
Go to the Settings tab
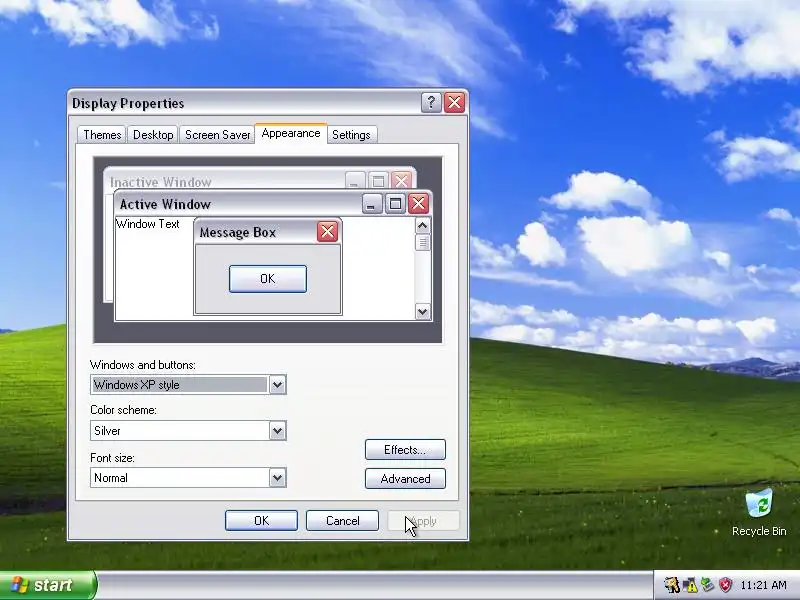click(x=351, y=135)
